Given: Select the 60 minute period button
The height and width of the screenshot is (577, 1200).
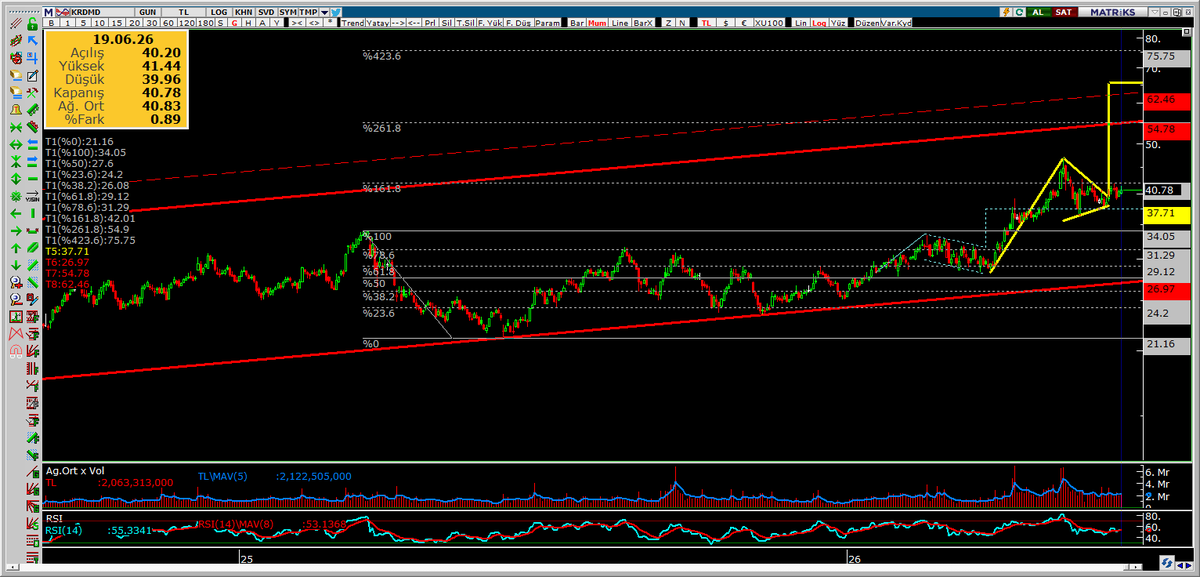Looking at the screenshot, I should (x=168, y=23).
